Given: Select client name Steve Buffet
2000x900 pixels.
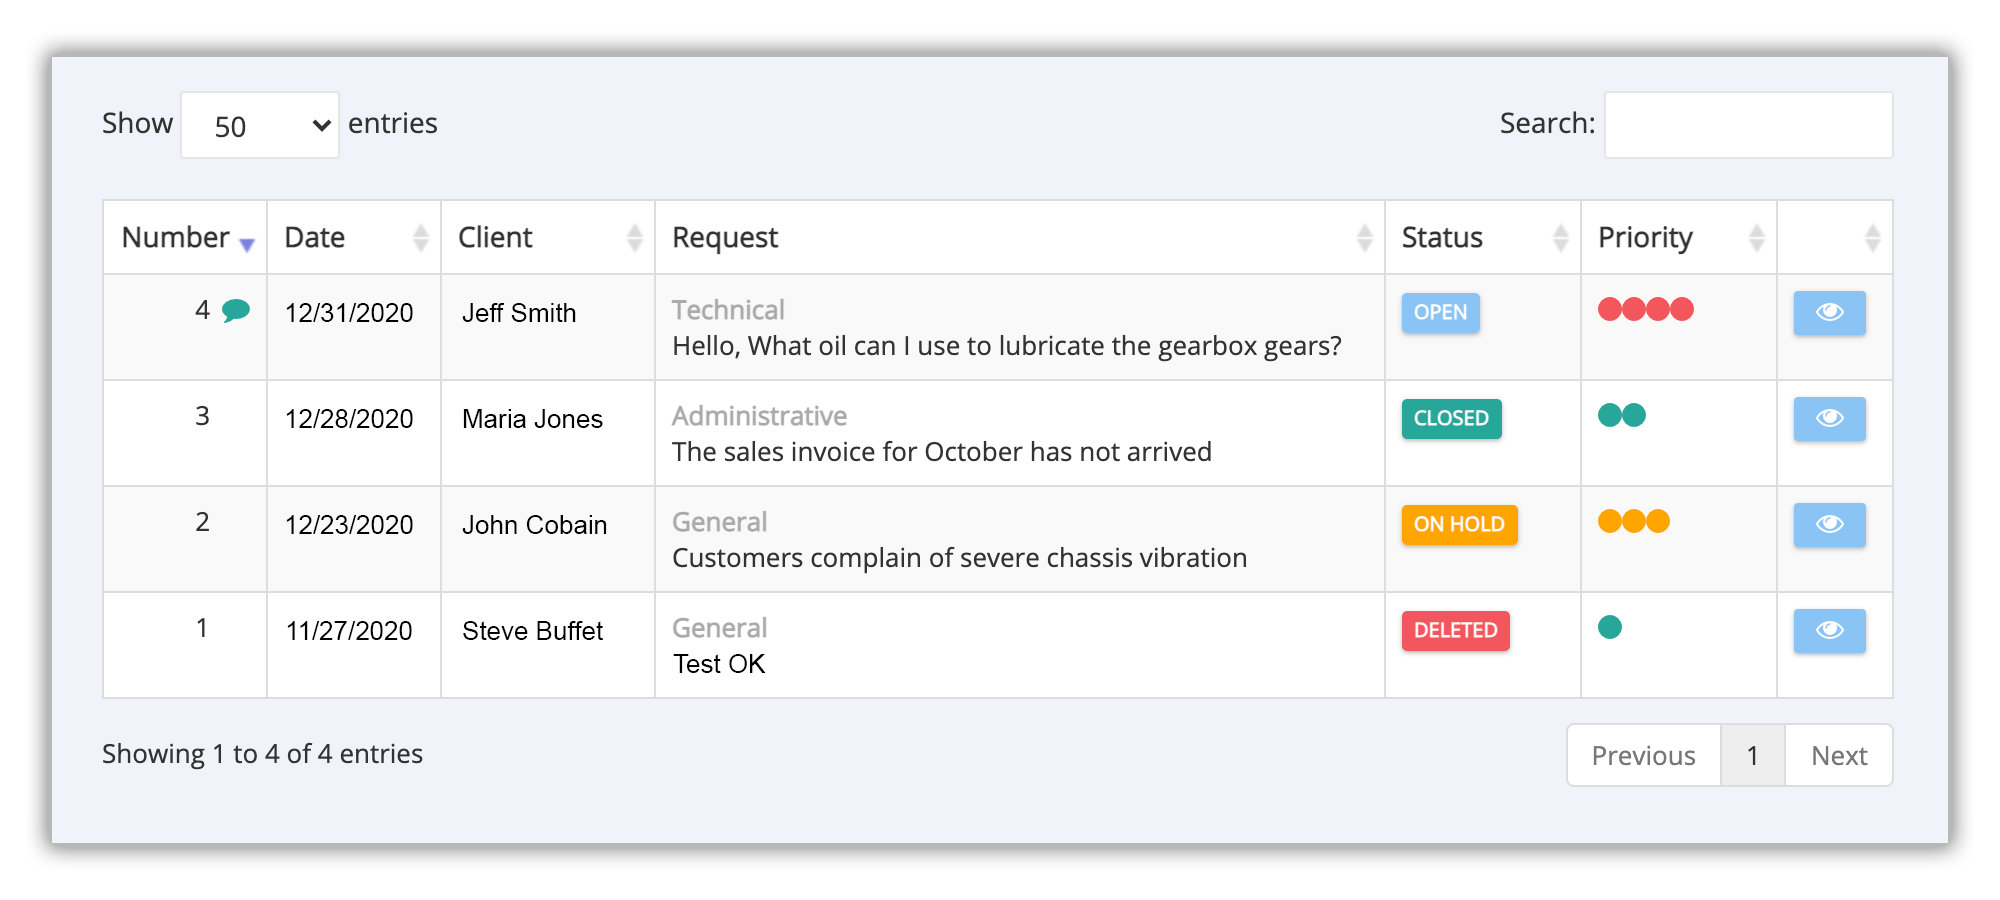Looking at the screenshot, I should pos(532,631).
